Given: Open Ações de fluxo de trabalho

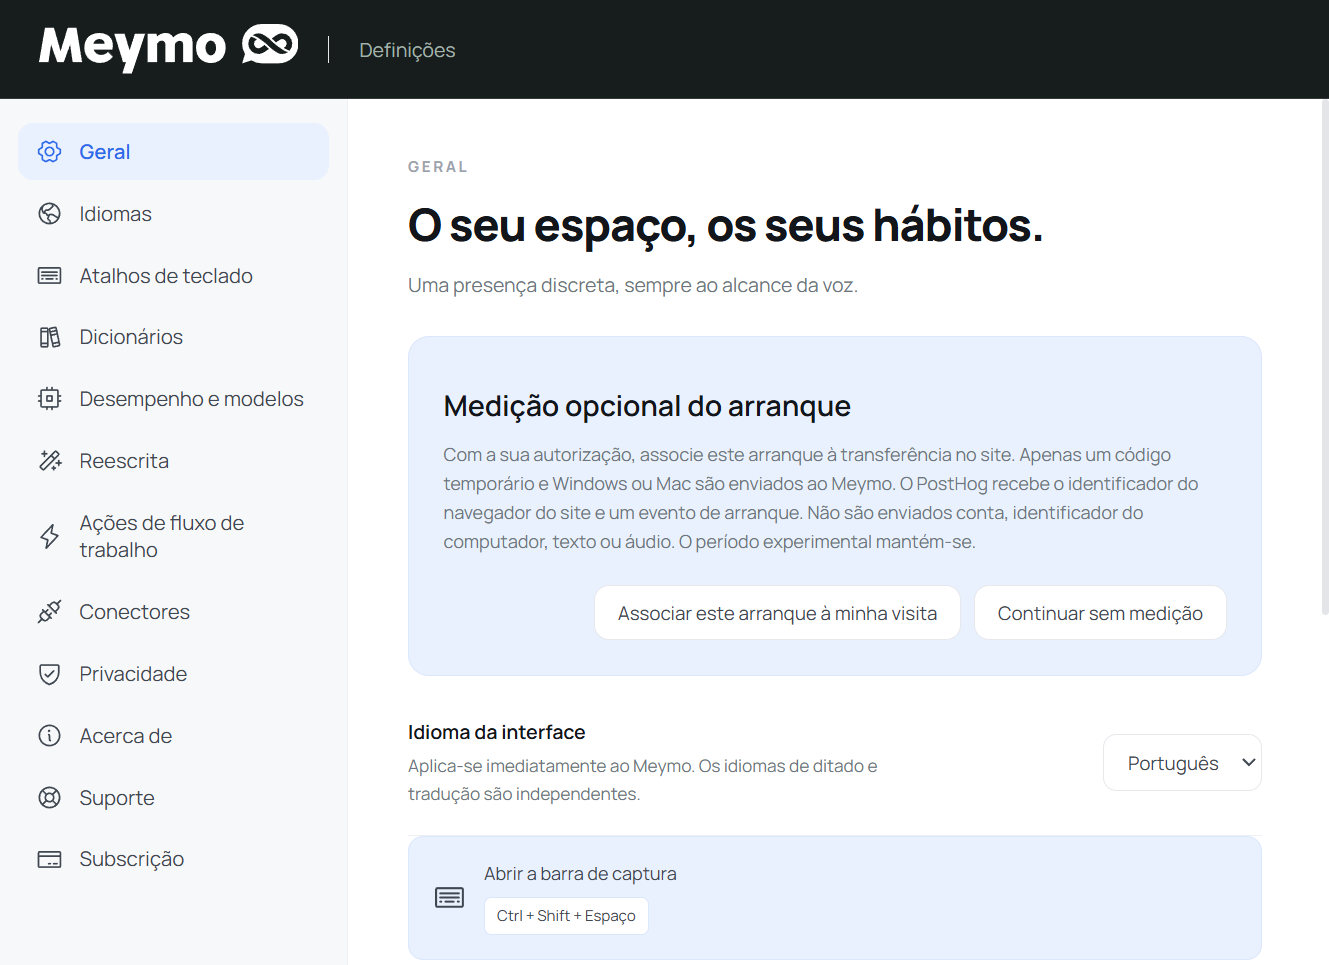Looking at the screenshot, I should (173, 537).
